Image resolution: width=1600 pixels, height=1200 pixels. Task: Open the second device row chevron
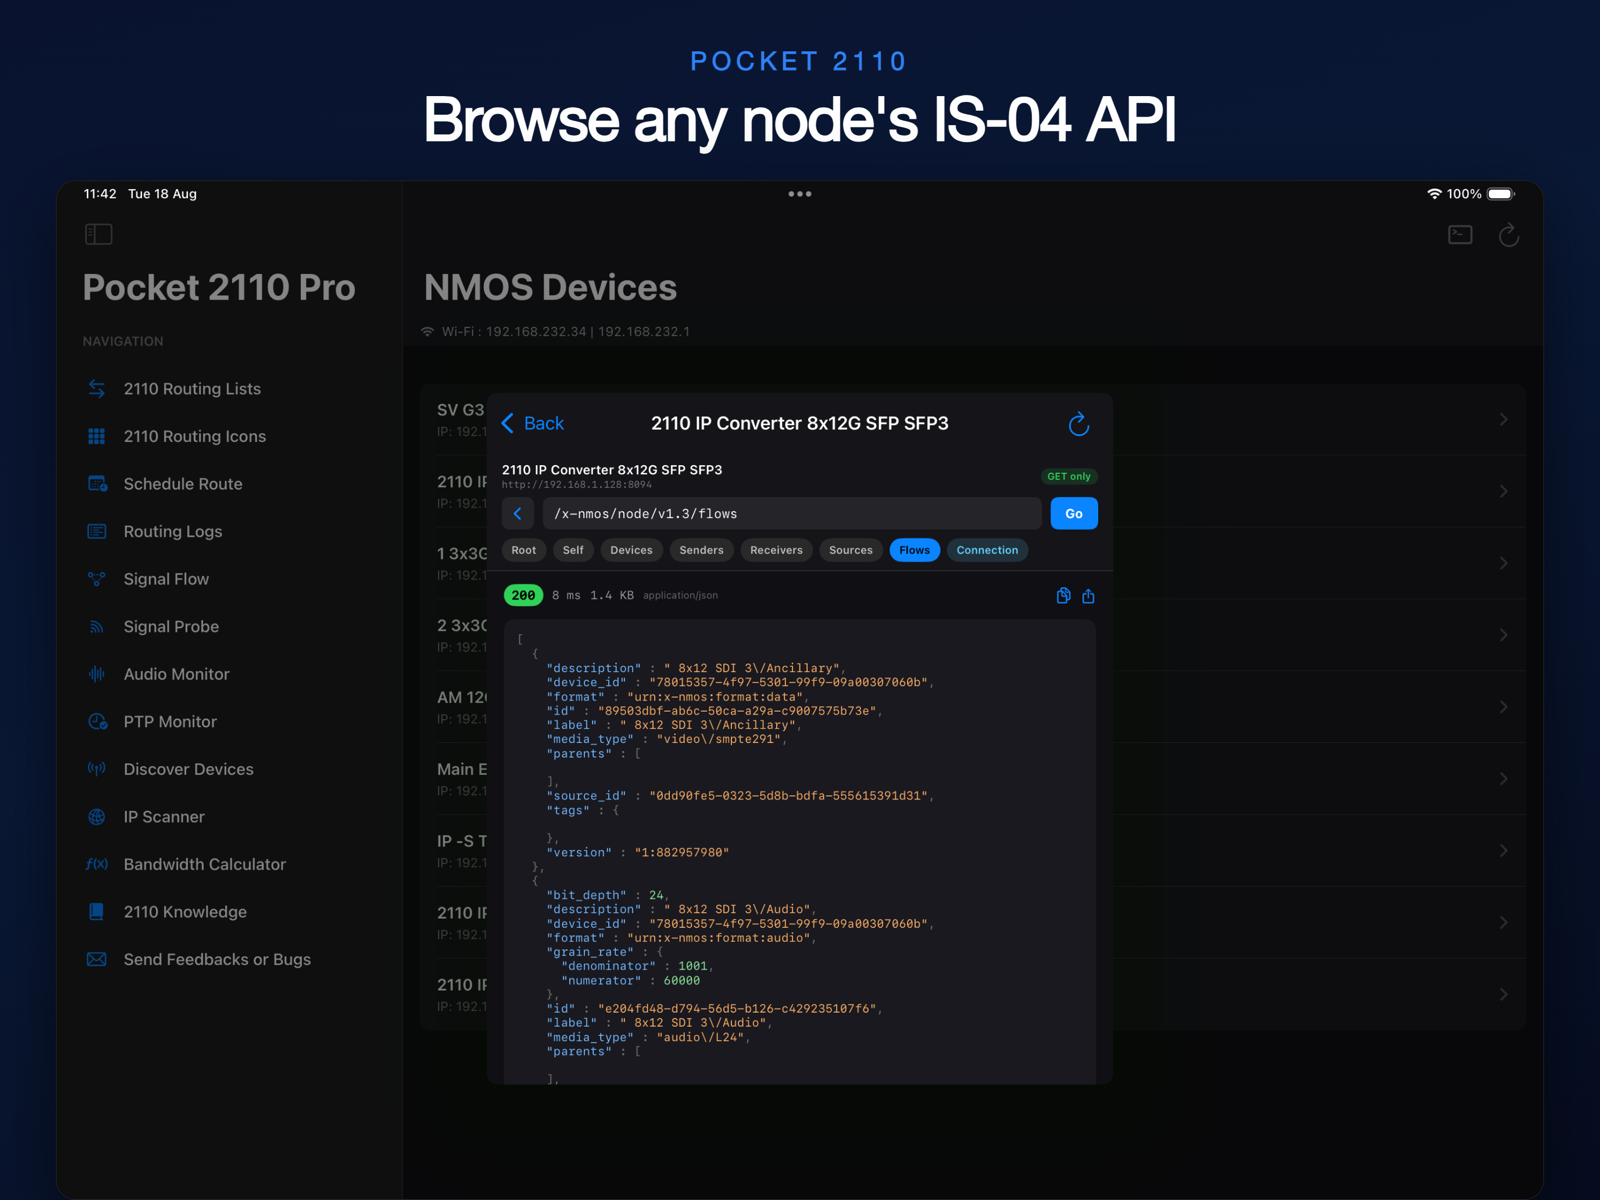[1503, 492]
